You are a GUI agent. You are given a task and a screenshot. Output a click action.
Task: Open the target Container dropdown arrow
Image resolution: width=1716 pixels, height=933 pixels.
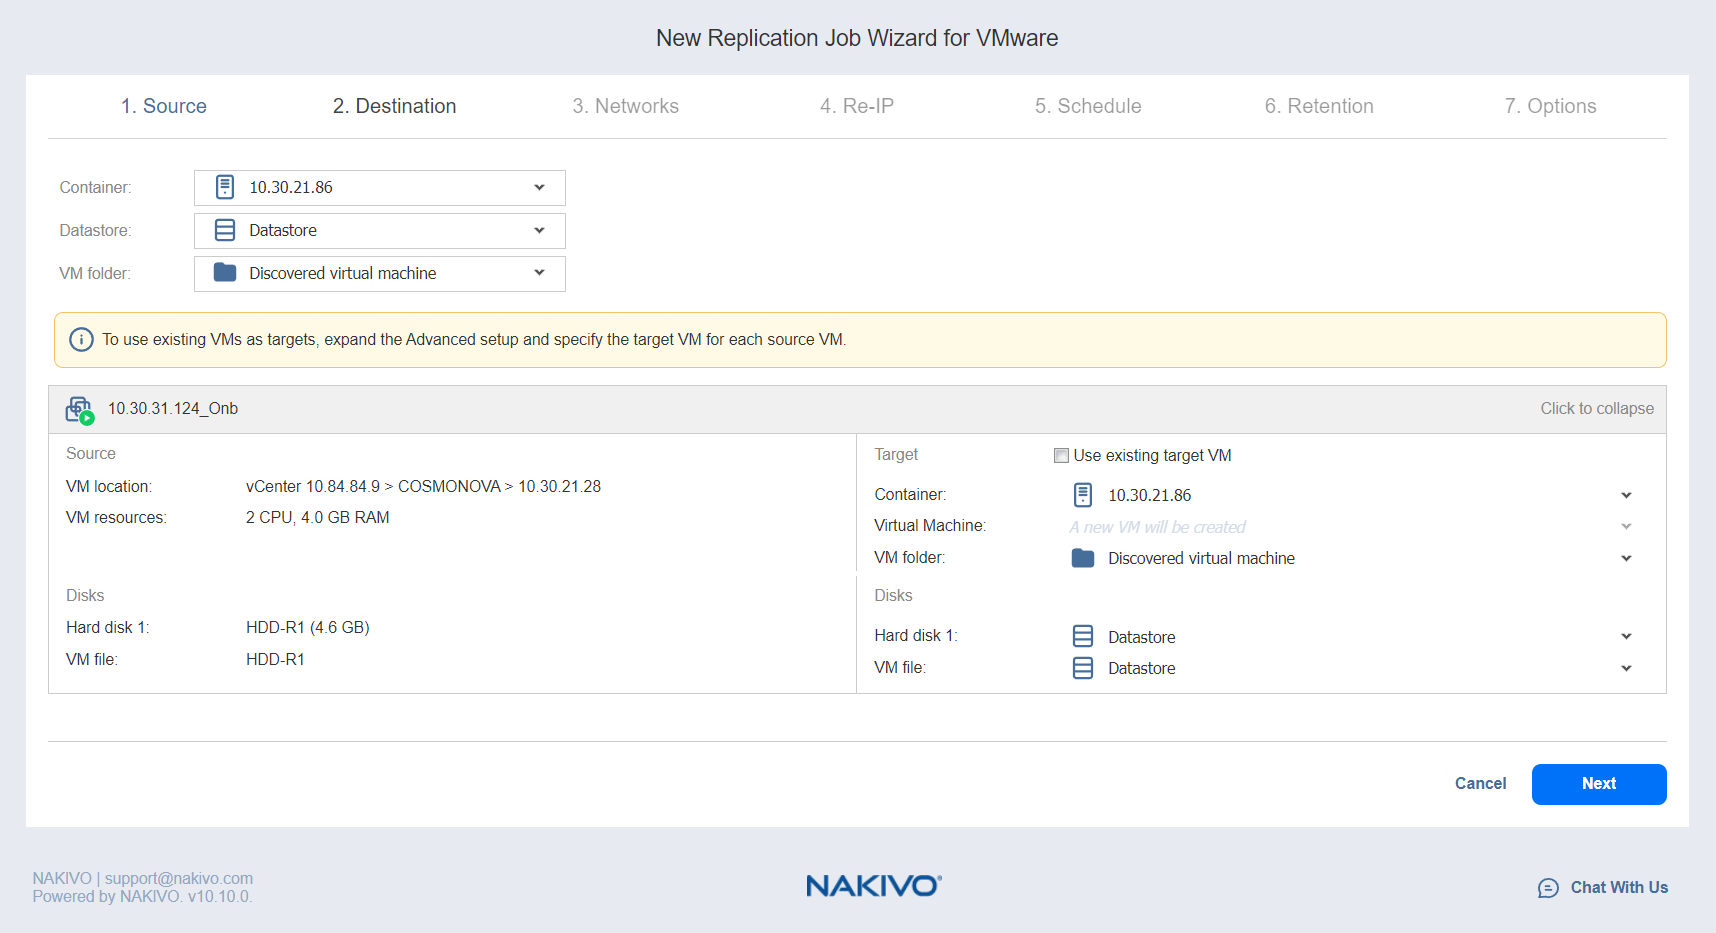pyautogui.click(x=1626, y=495)
